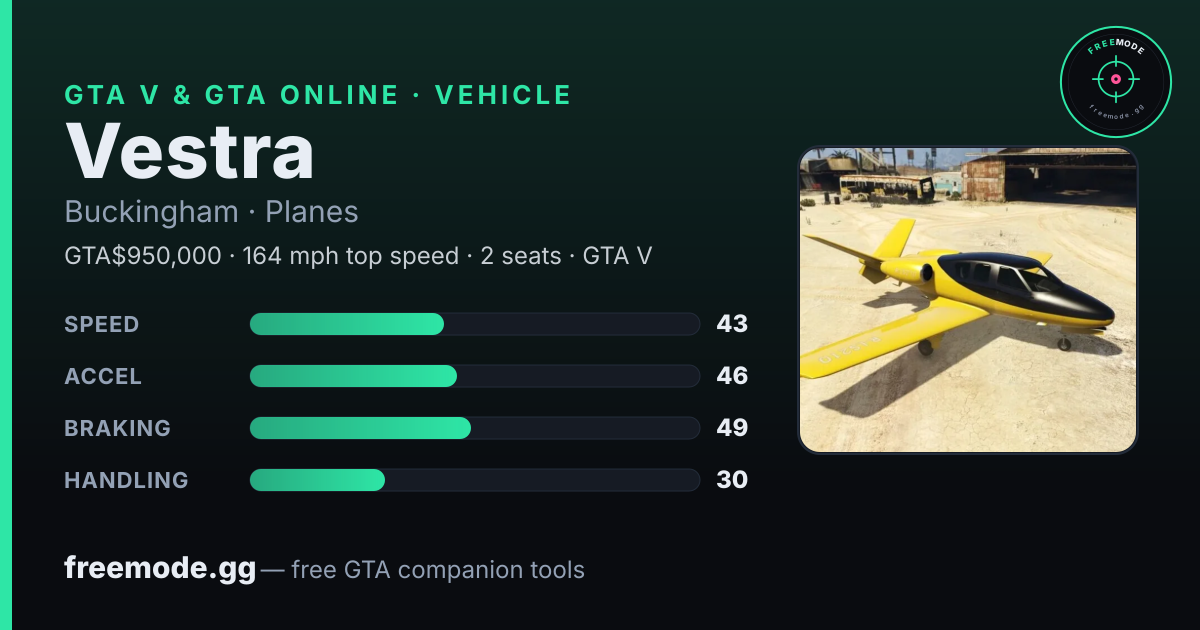Click the Vestra vehicle title
This screenshot has width=1200, height=630.
coord(190,151)
